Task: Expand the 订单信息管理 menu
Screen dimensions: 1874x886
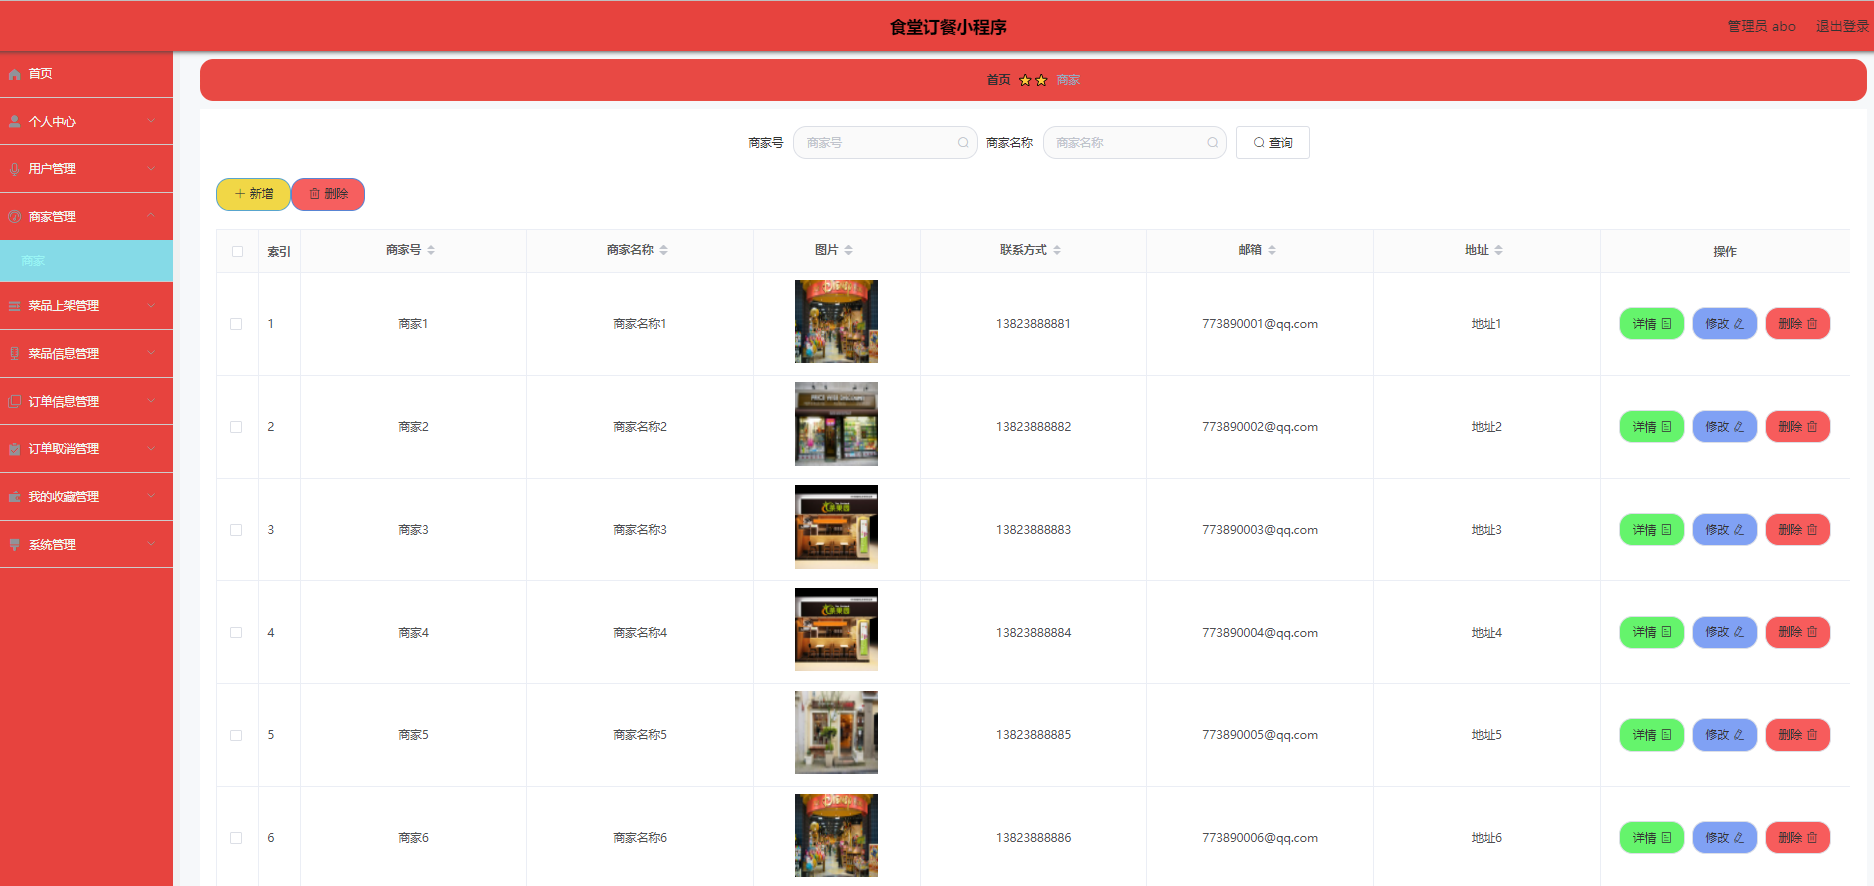Action: [86, 401]
